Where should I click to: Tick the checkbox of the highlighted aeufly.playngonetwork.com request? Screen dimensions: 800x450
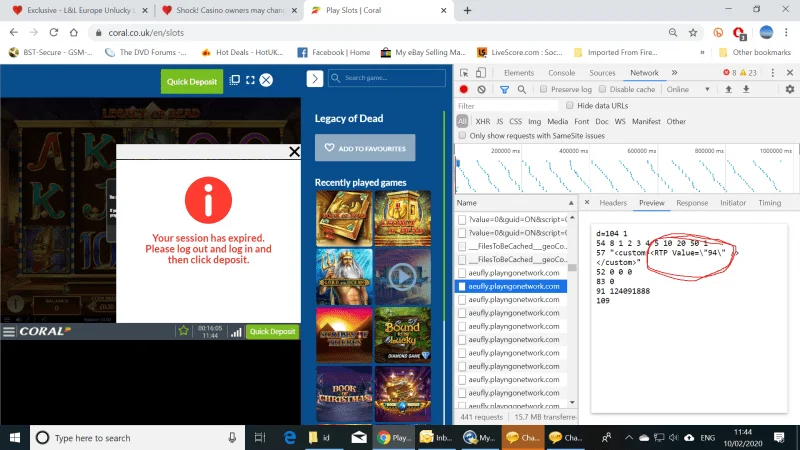(462, 286)
